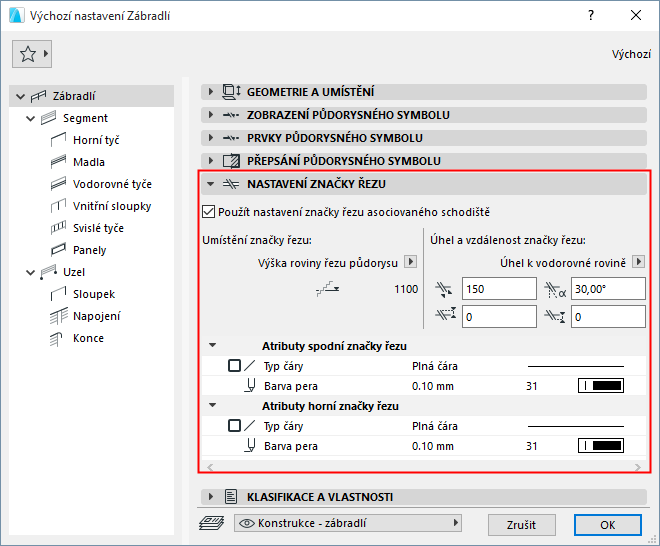Click the Zábradlí railing icon in tree
This screenshot has height=546, width=660.
[38, 96]
